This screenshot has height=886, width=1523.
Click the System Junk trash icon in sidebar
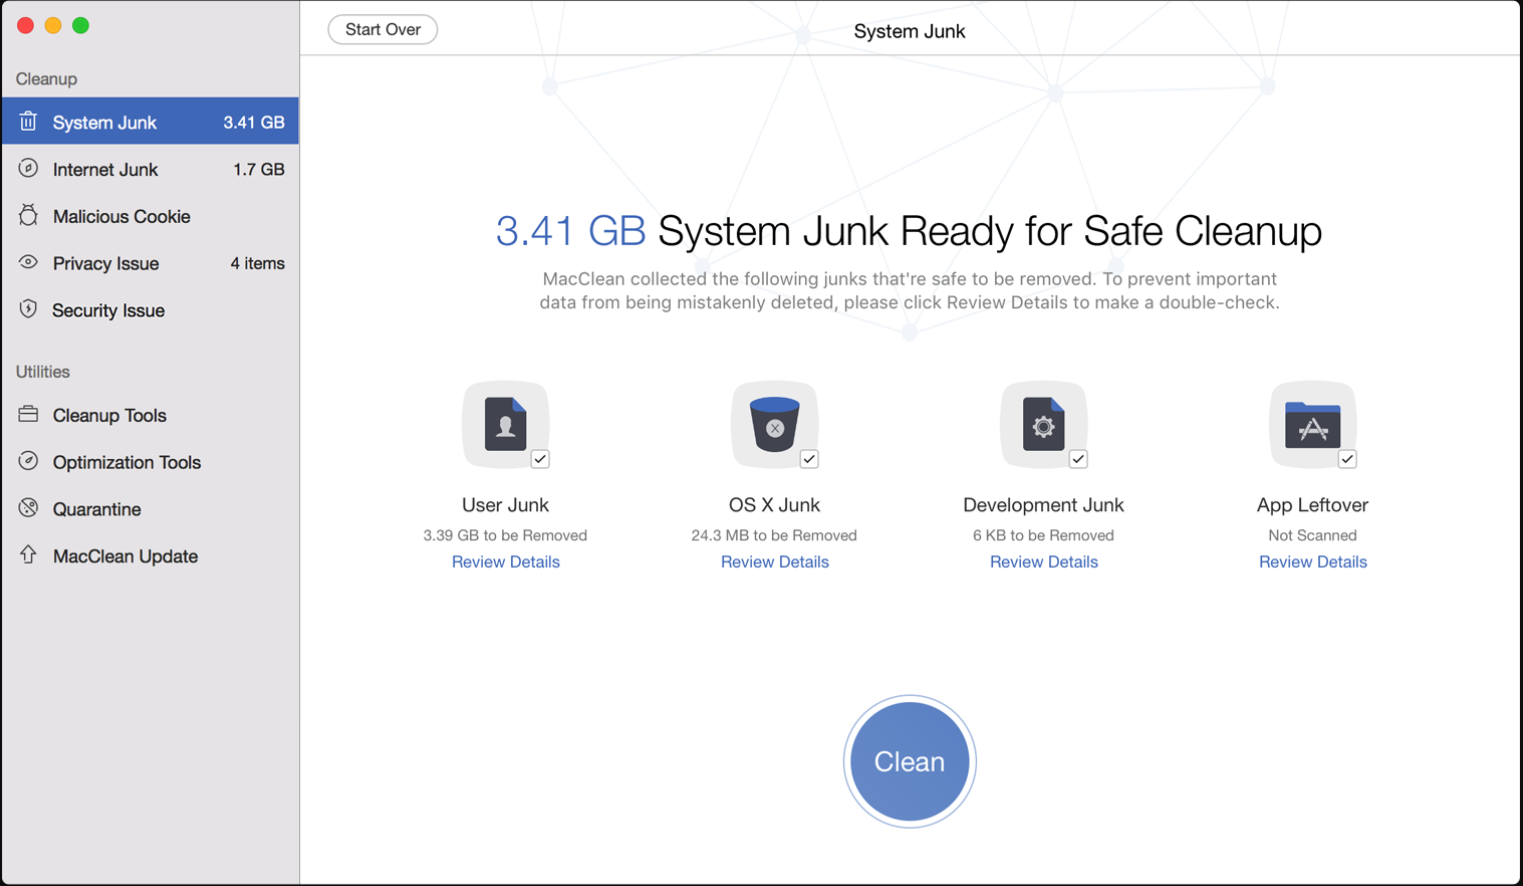[x=28, y=122]
